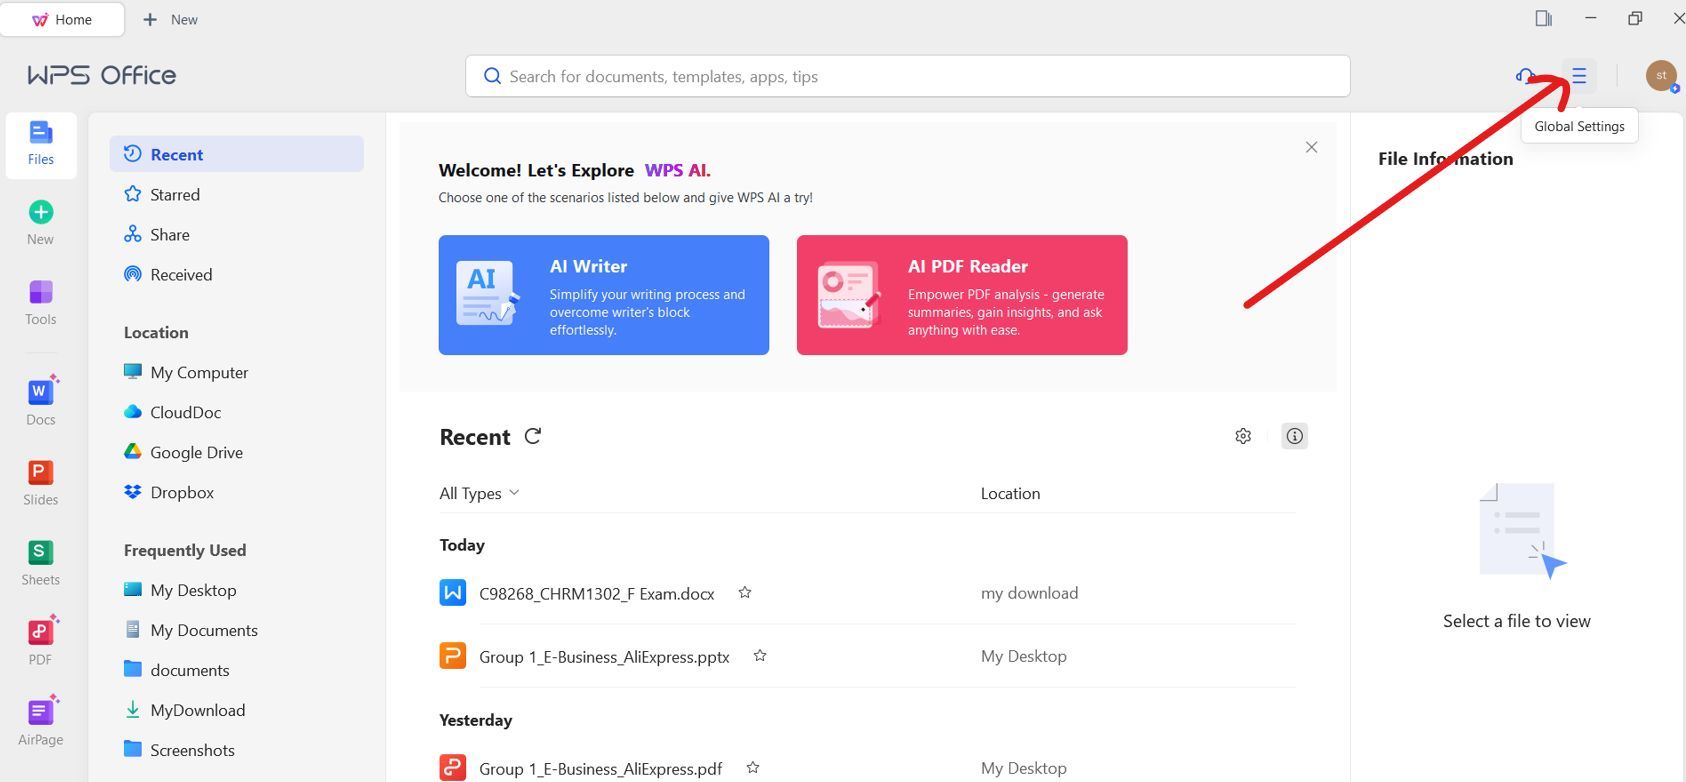Refresh the Recent file list

(533, 436)
